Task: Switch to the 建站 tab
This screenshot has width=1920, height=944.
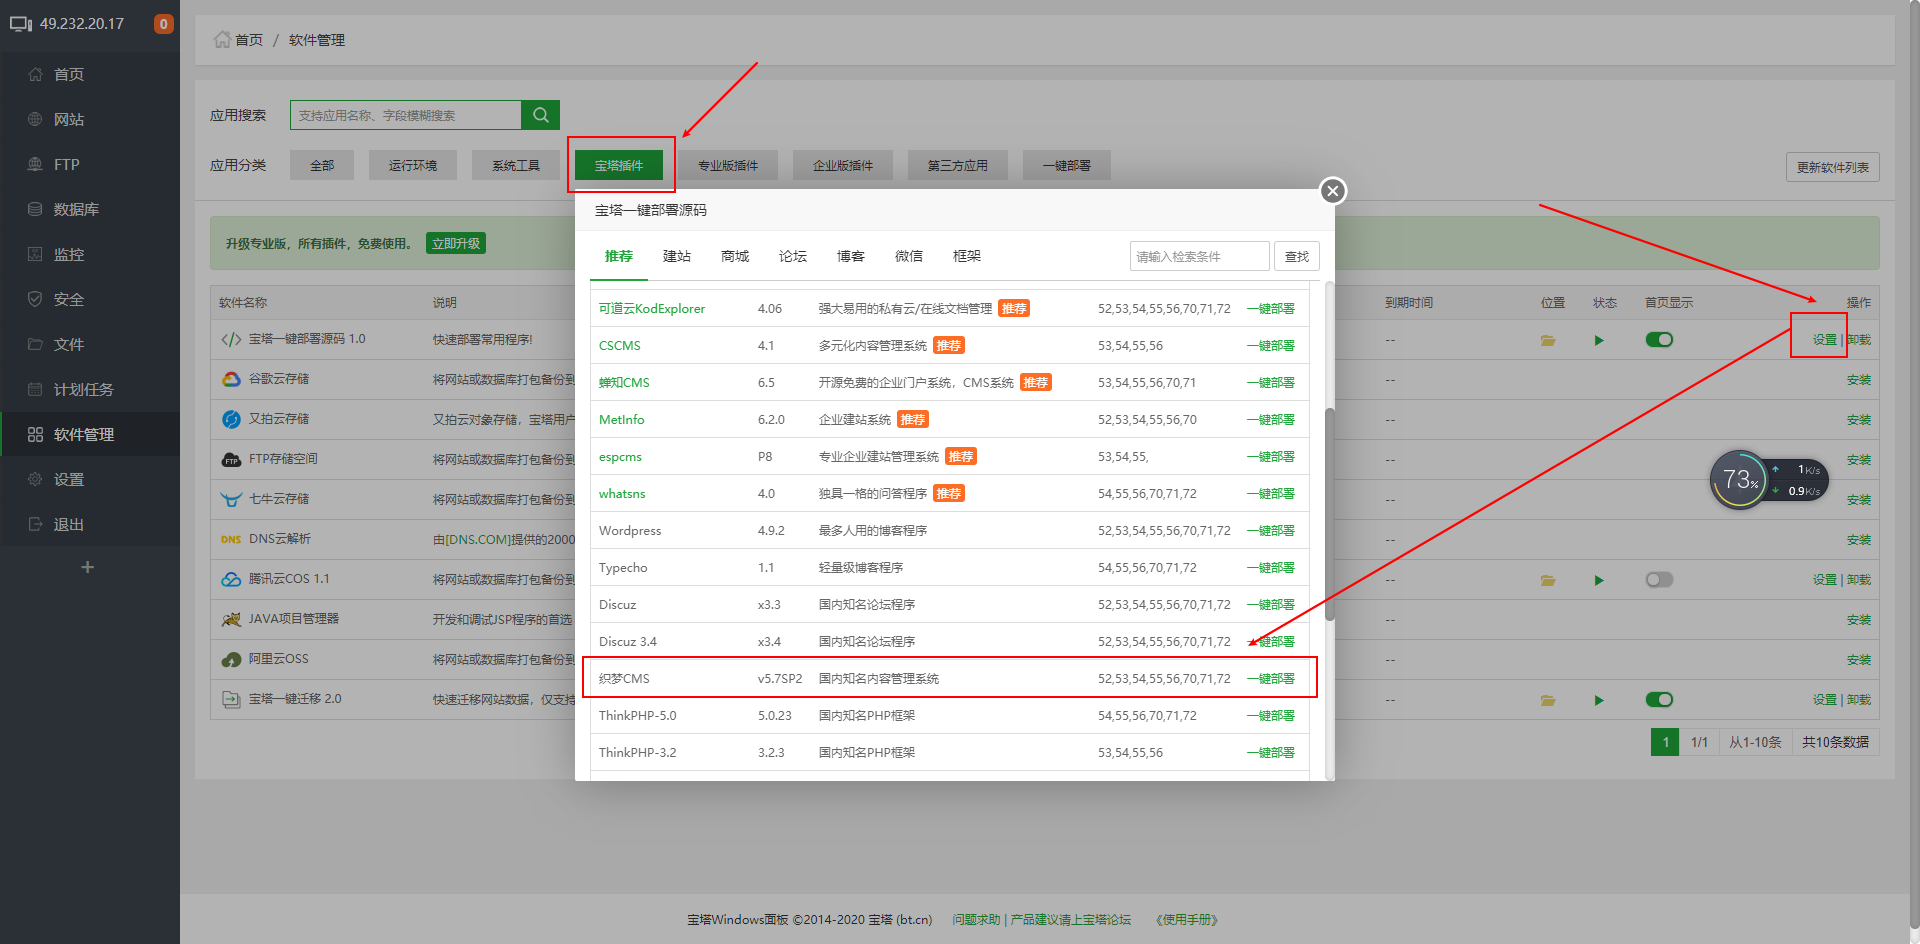Action: [677, 256]
